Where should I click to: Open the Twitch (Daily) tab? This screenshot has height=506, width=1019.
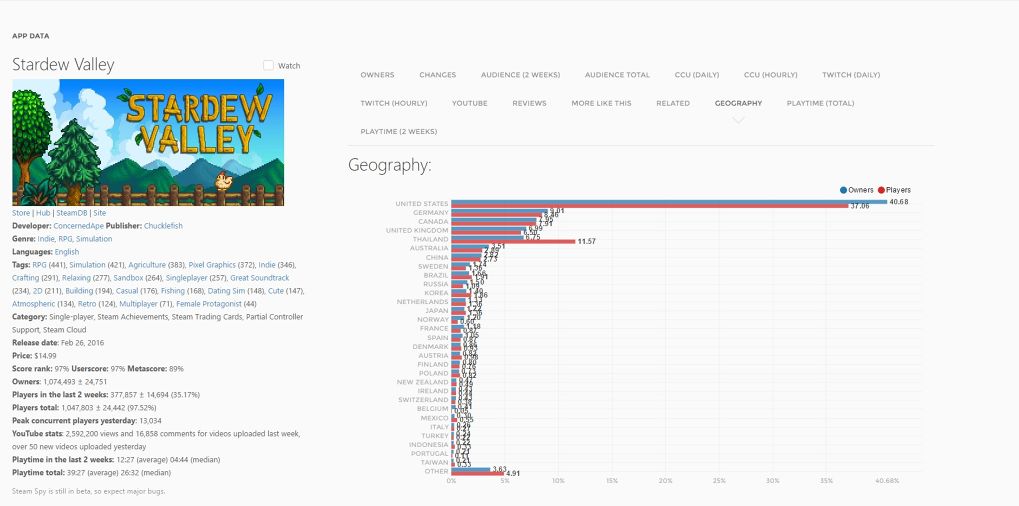click(851, 75)
